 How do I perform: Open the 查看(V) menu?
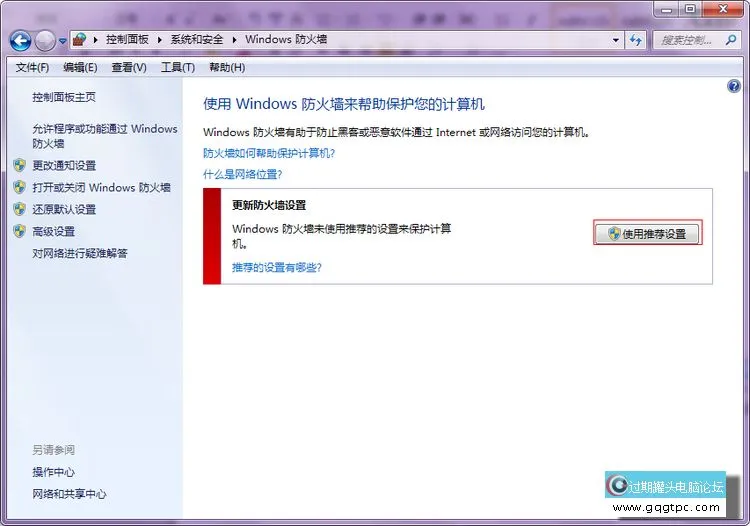tap(129, 67)
